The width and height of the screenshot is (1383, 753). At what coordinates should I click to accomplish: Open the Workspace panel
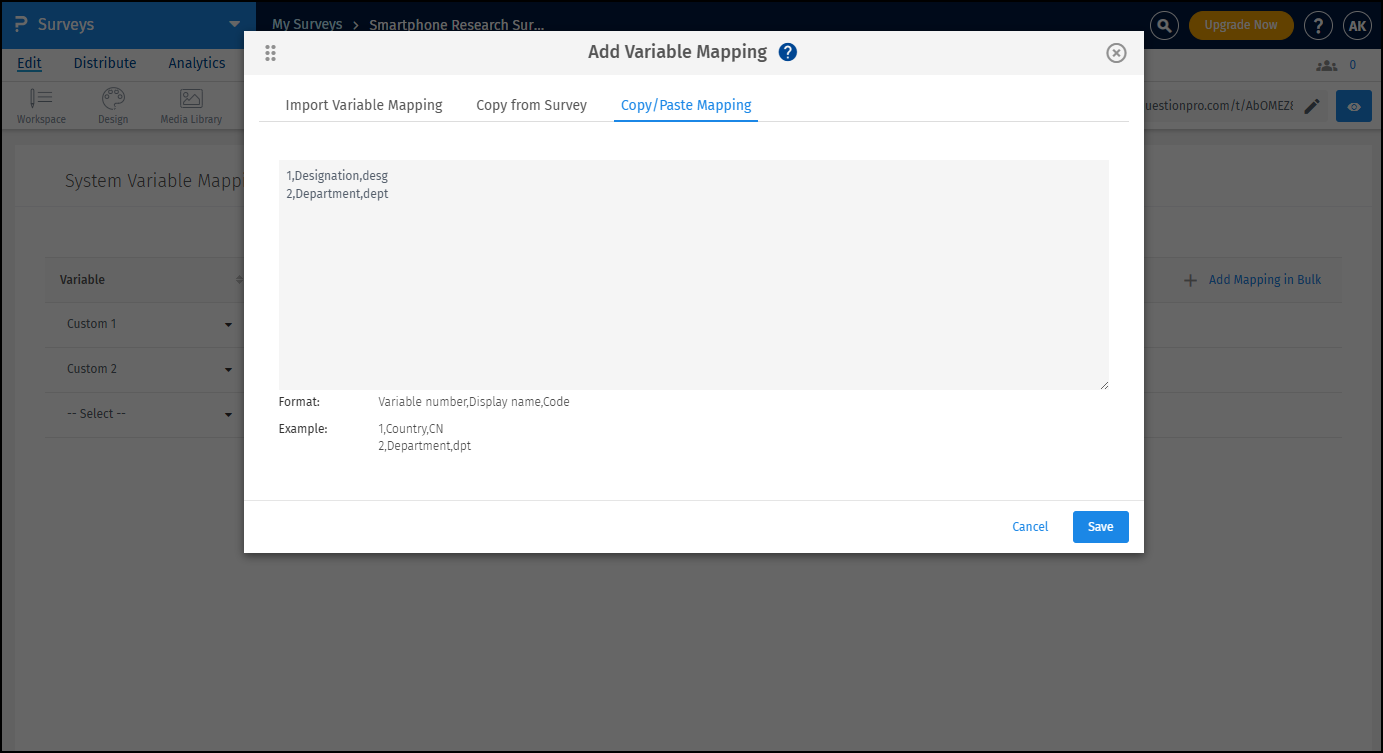[41, 105]
